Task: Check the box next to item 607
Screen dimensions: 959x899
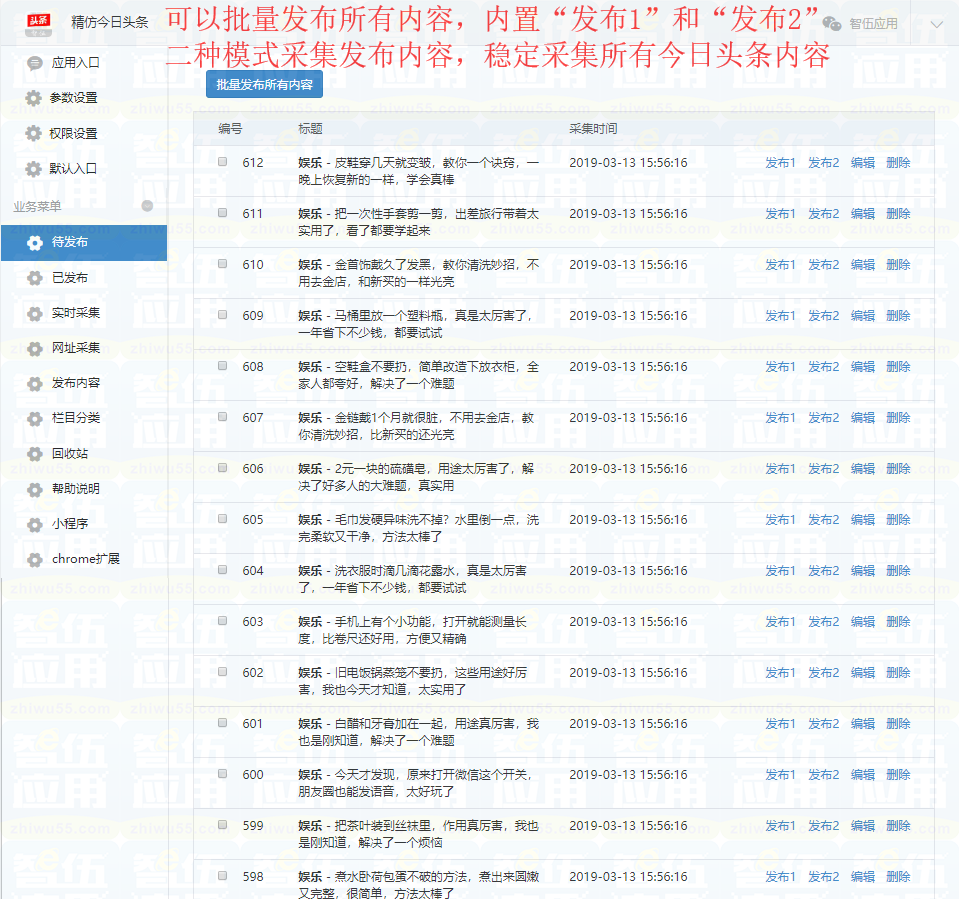Action: click(223, 417)
